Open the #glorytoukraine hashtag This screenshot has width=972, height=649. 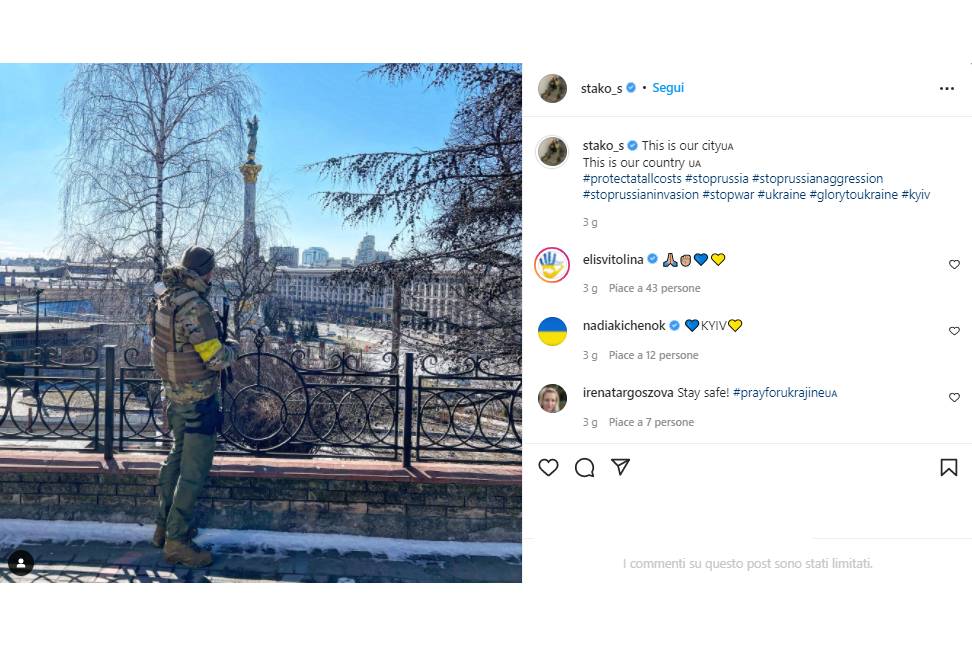pyautogui.click(x=853, y=195)
